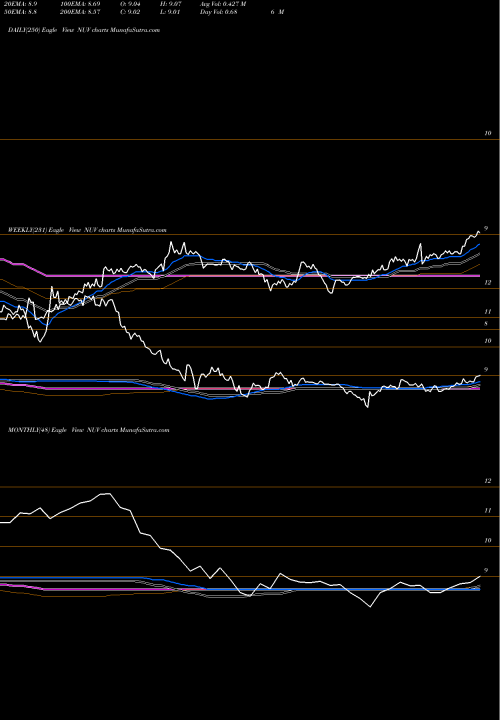Click the 50EMA: 8.8 value
500x720 pixels.
coord(20,12)
